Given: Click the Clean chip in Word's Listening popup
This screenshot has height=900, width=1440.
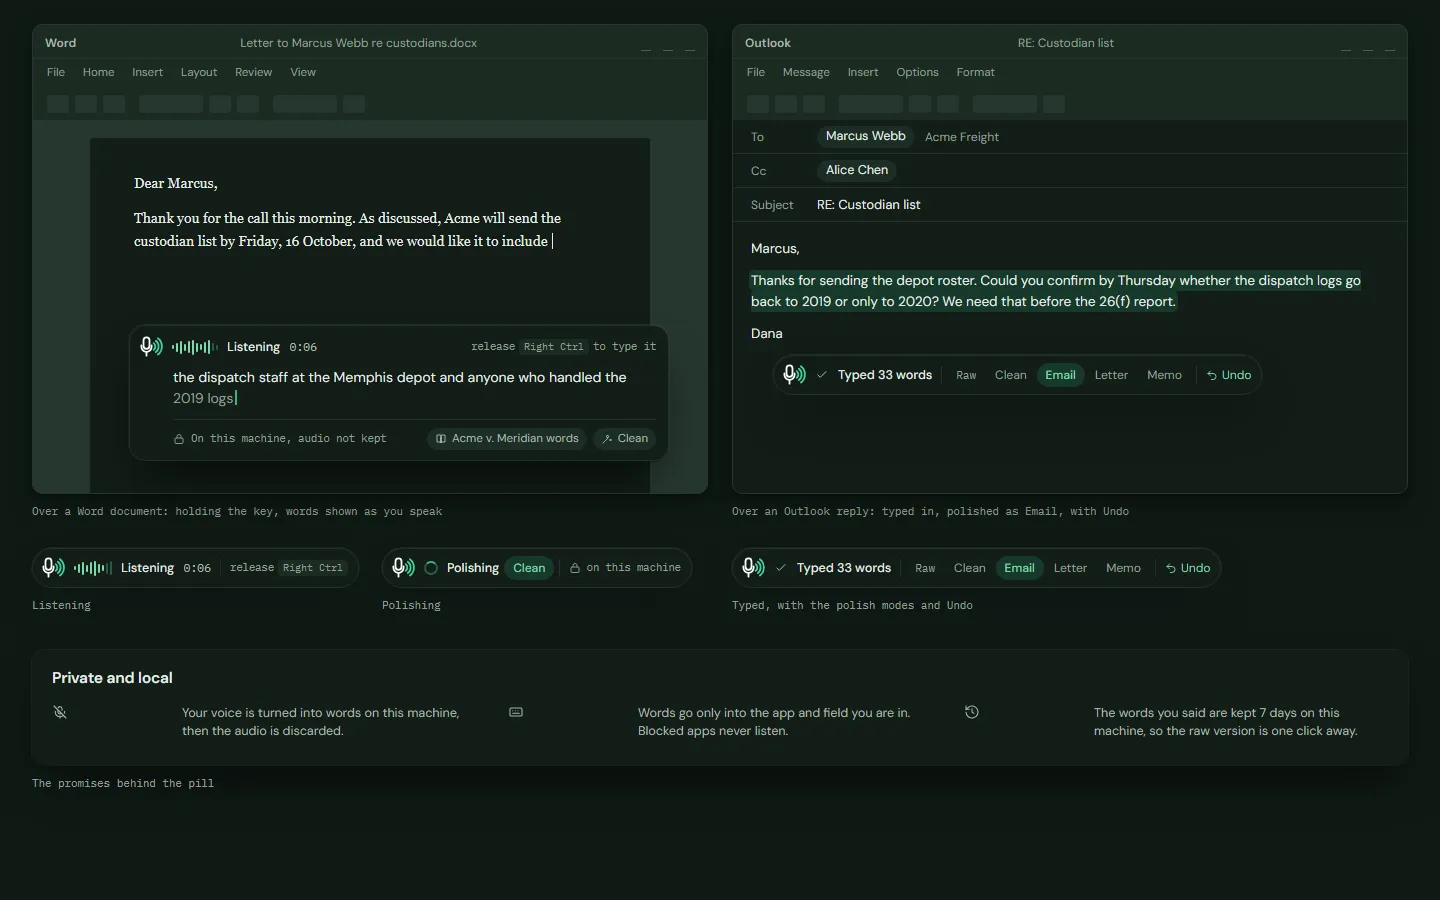Looking at the screenshot, I should 625,438.
